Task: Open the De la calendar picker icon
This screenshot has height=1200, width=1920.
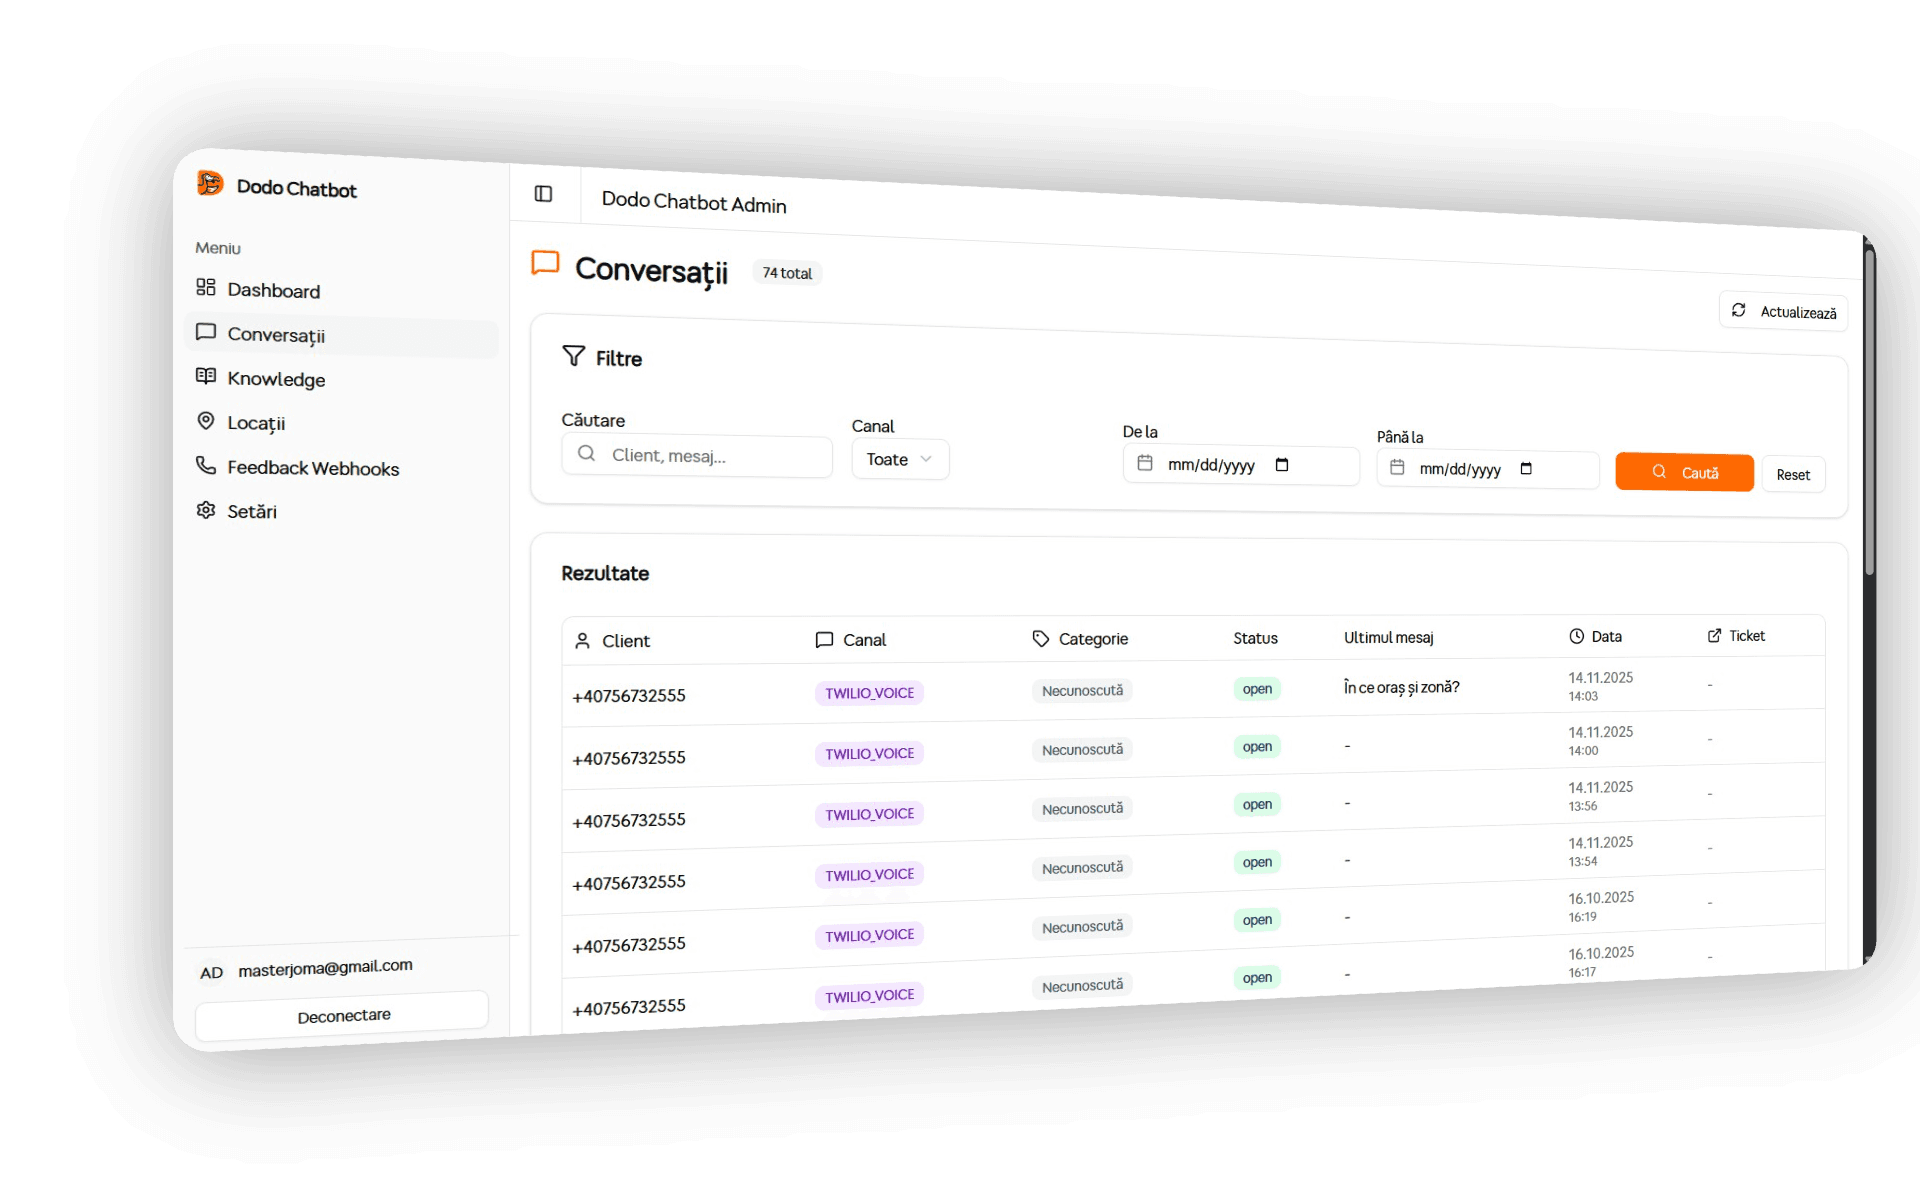Action: (x=1282, y=465)
